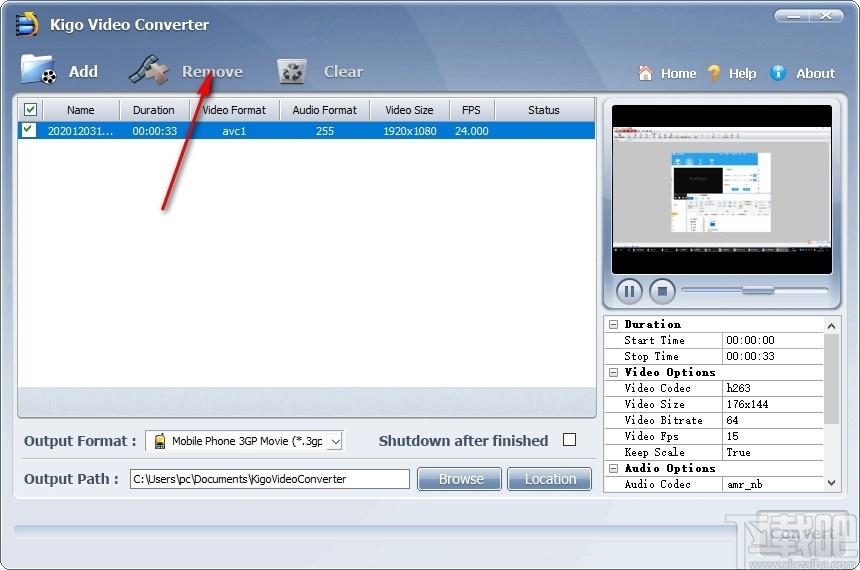The width and height of the screenshot is (860, 570).
Task: Click the video preview thumbnail
Action: [x=722, y=189]
